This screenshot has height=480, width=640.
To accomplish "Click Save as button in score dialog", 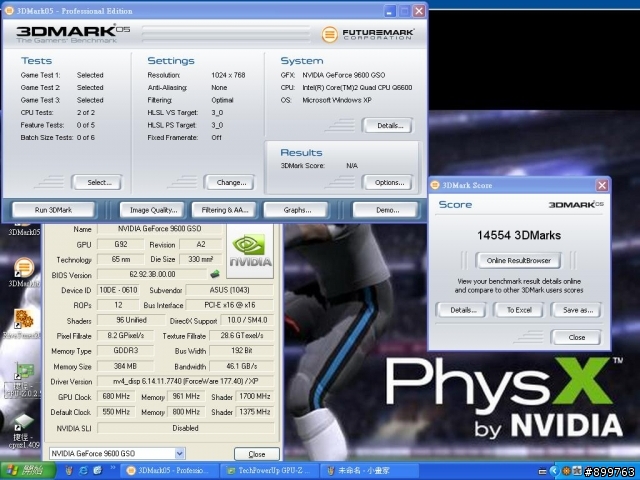I will point(577,310).
